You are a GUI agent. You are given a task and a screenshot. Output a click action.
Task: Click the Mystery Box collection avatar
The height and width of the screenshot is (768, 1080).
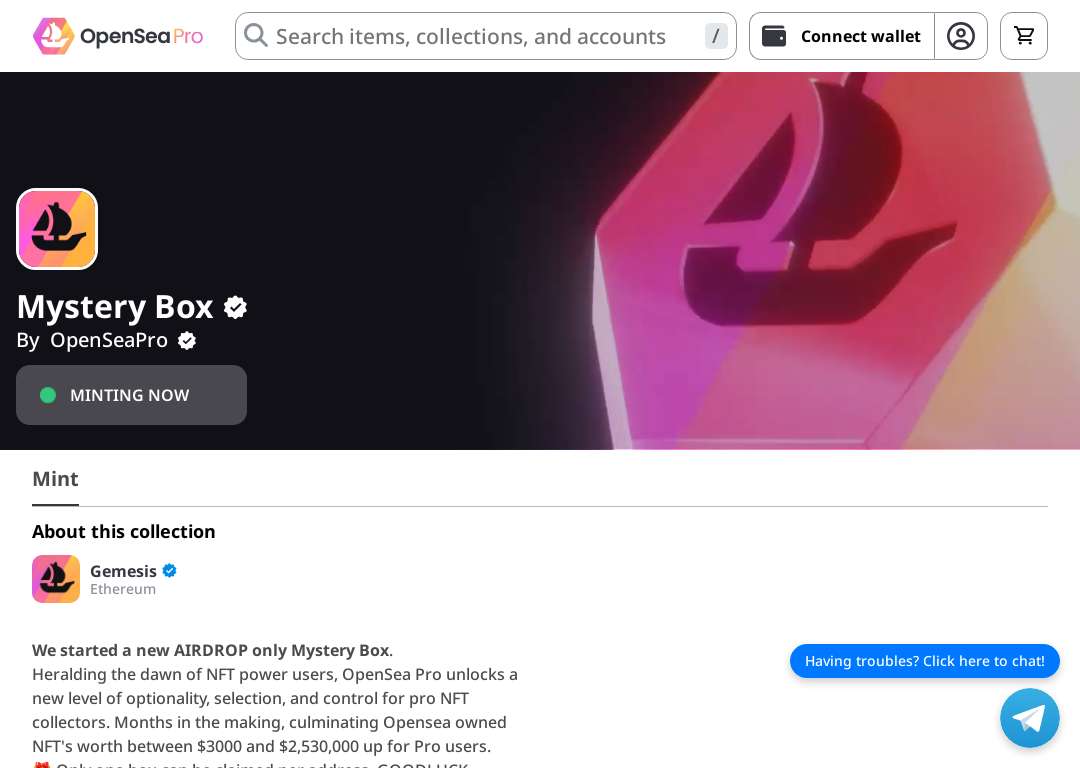point(57,229)
